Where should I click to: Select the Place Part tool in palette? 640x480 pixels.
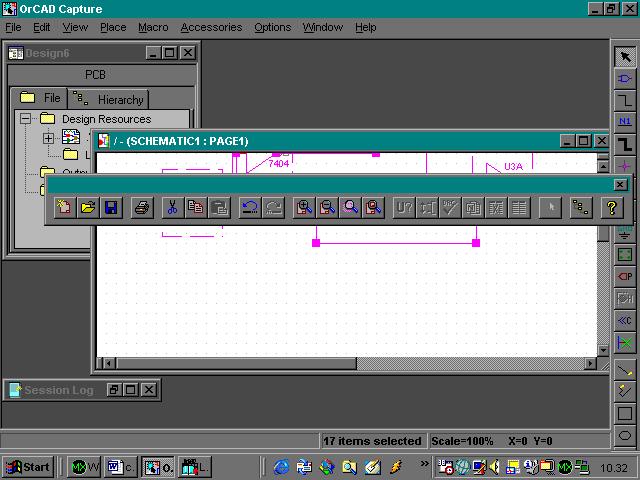[x=625, y=78]
